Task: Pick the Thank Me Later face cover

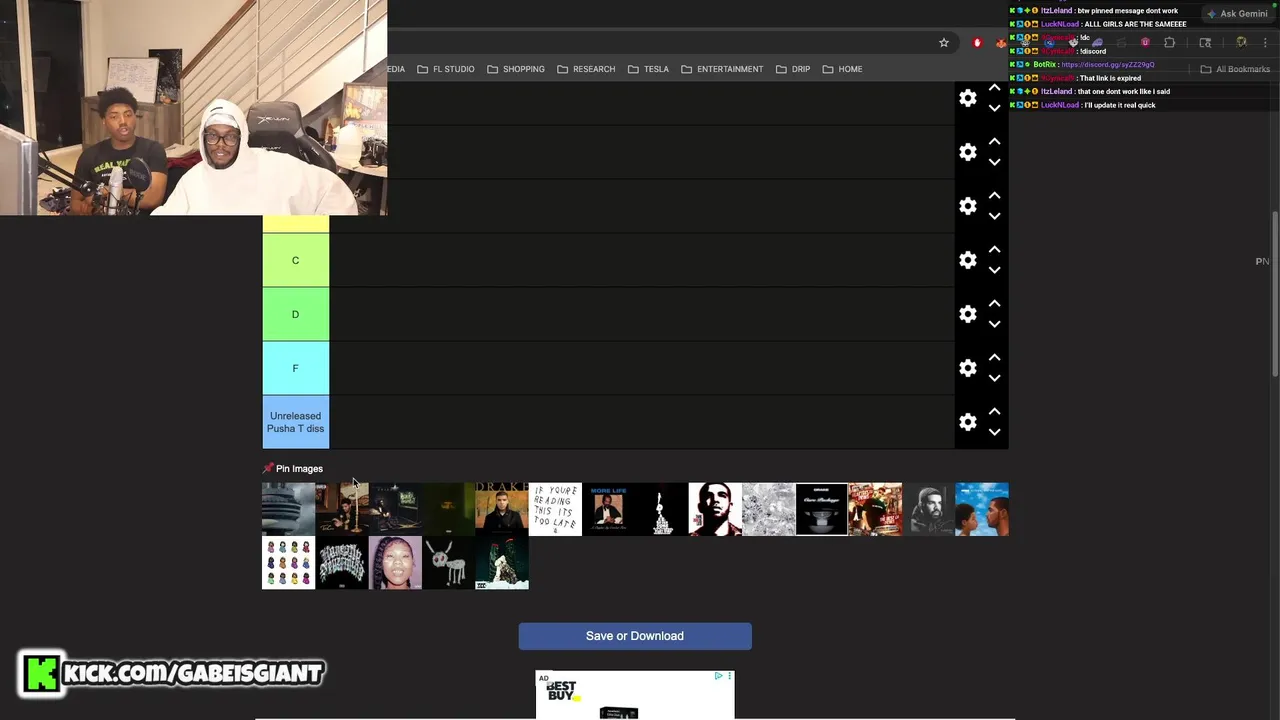Action: pyautogui.click(x=715, y=509)
